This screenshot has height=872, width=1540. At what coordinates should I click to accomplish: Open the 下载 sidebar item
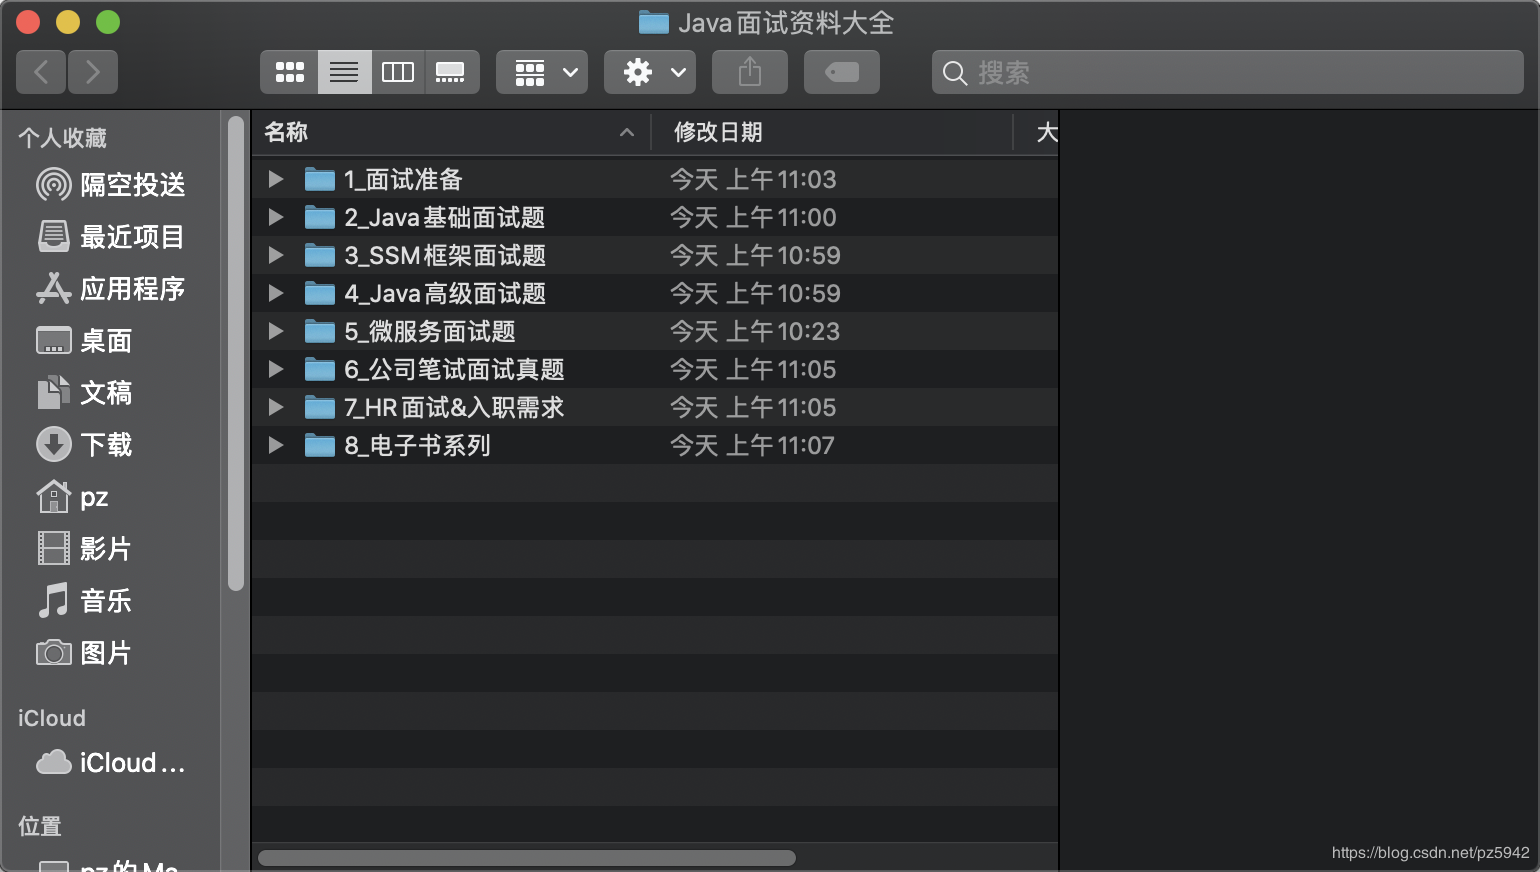tap(103, 444)
